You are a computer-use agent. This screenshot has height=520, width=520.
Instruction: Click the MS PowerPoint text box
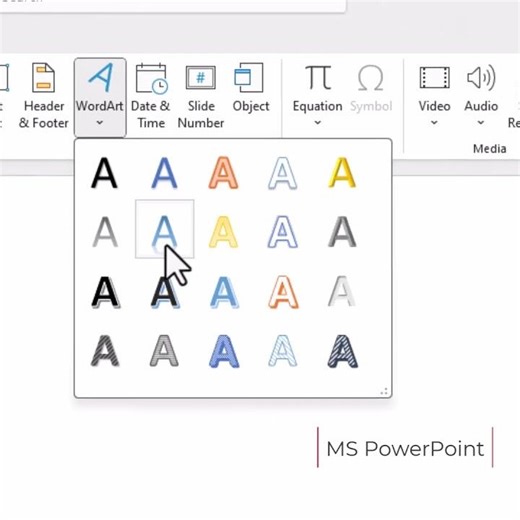(405, 448)
